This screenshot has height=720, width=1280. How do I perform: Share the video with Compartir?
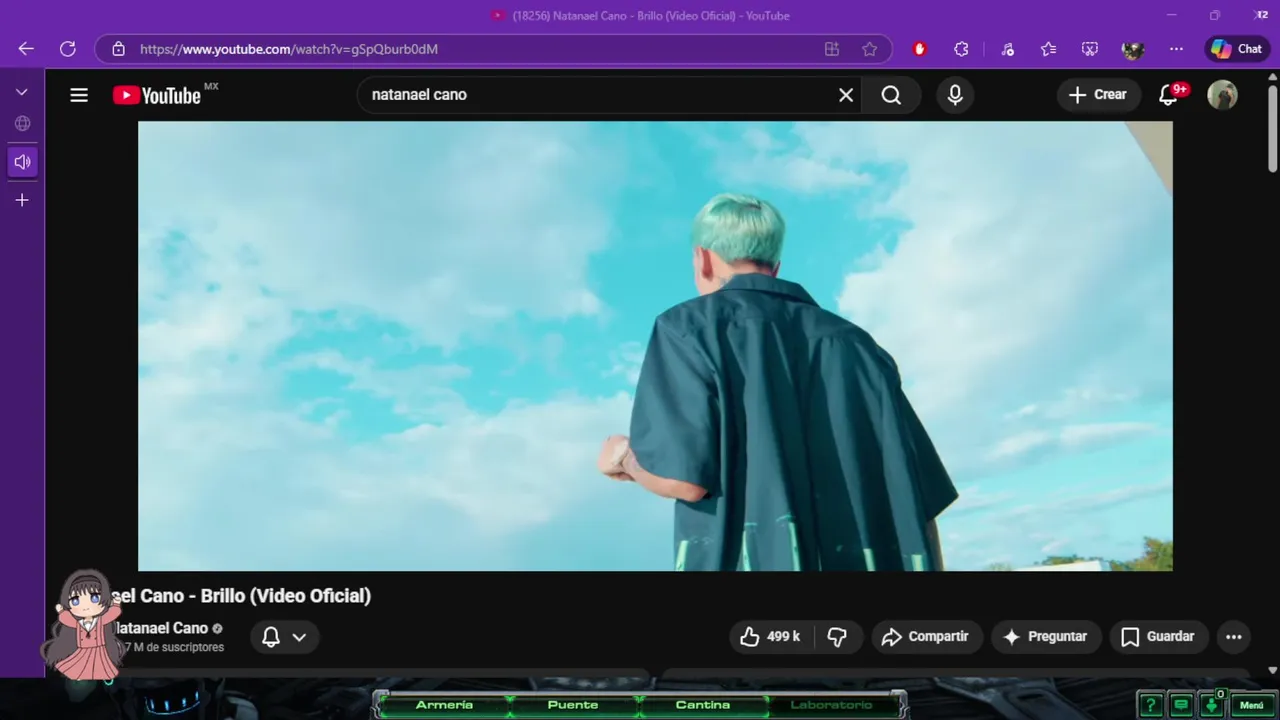pyautogui.click(x=926, y=637)
